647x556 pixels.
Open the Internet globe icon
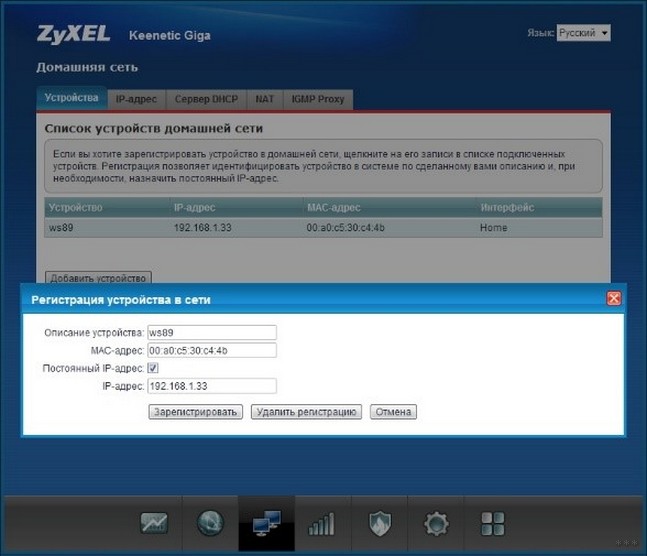[x=211, y=522]
